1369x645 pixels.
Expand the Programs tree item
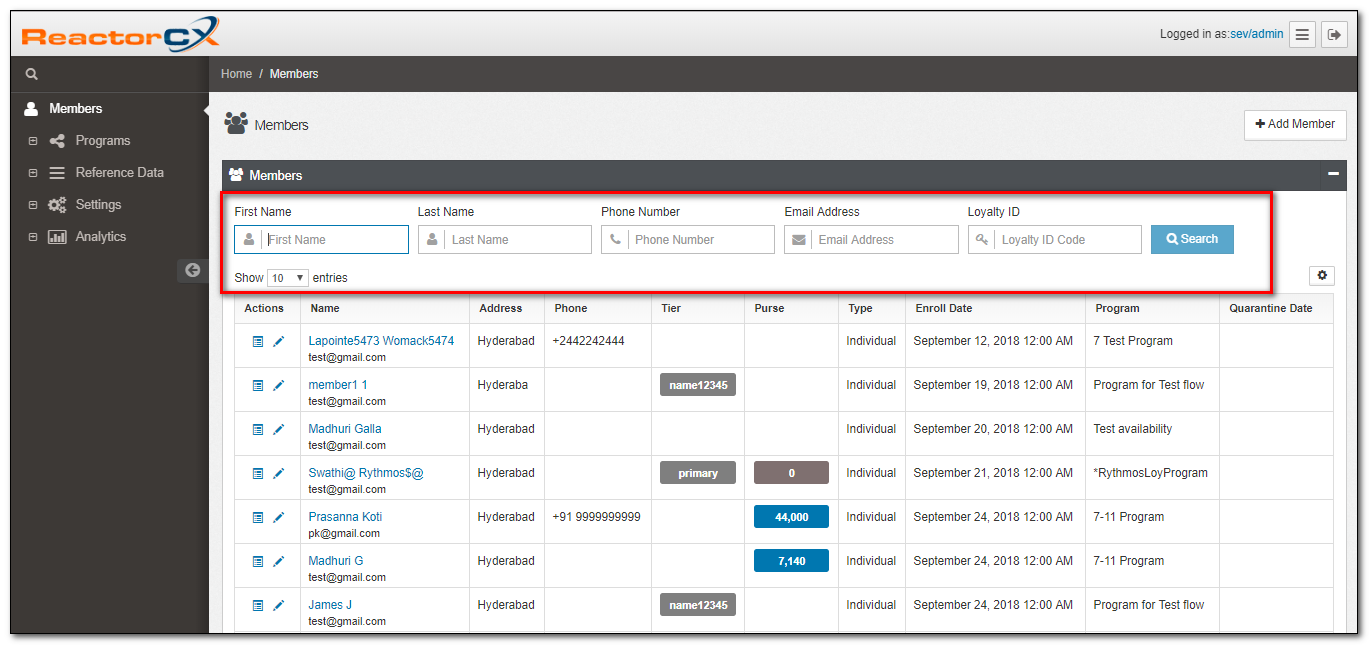pos(33,141)
